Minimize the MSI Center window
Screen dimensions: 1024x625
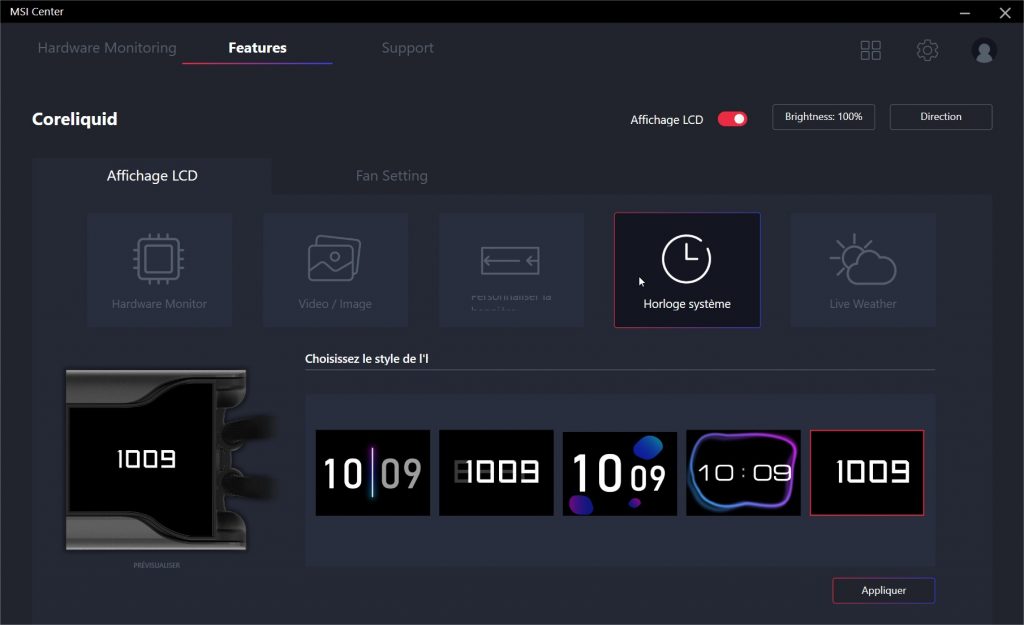pos(965,12)
